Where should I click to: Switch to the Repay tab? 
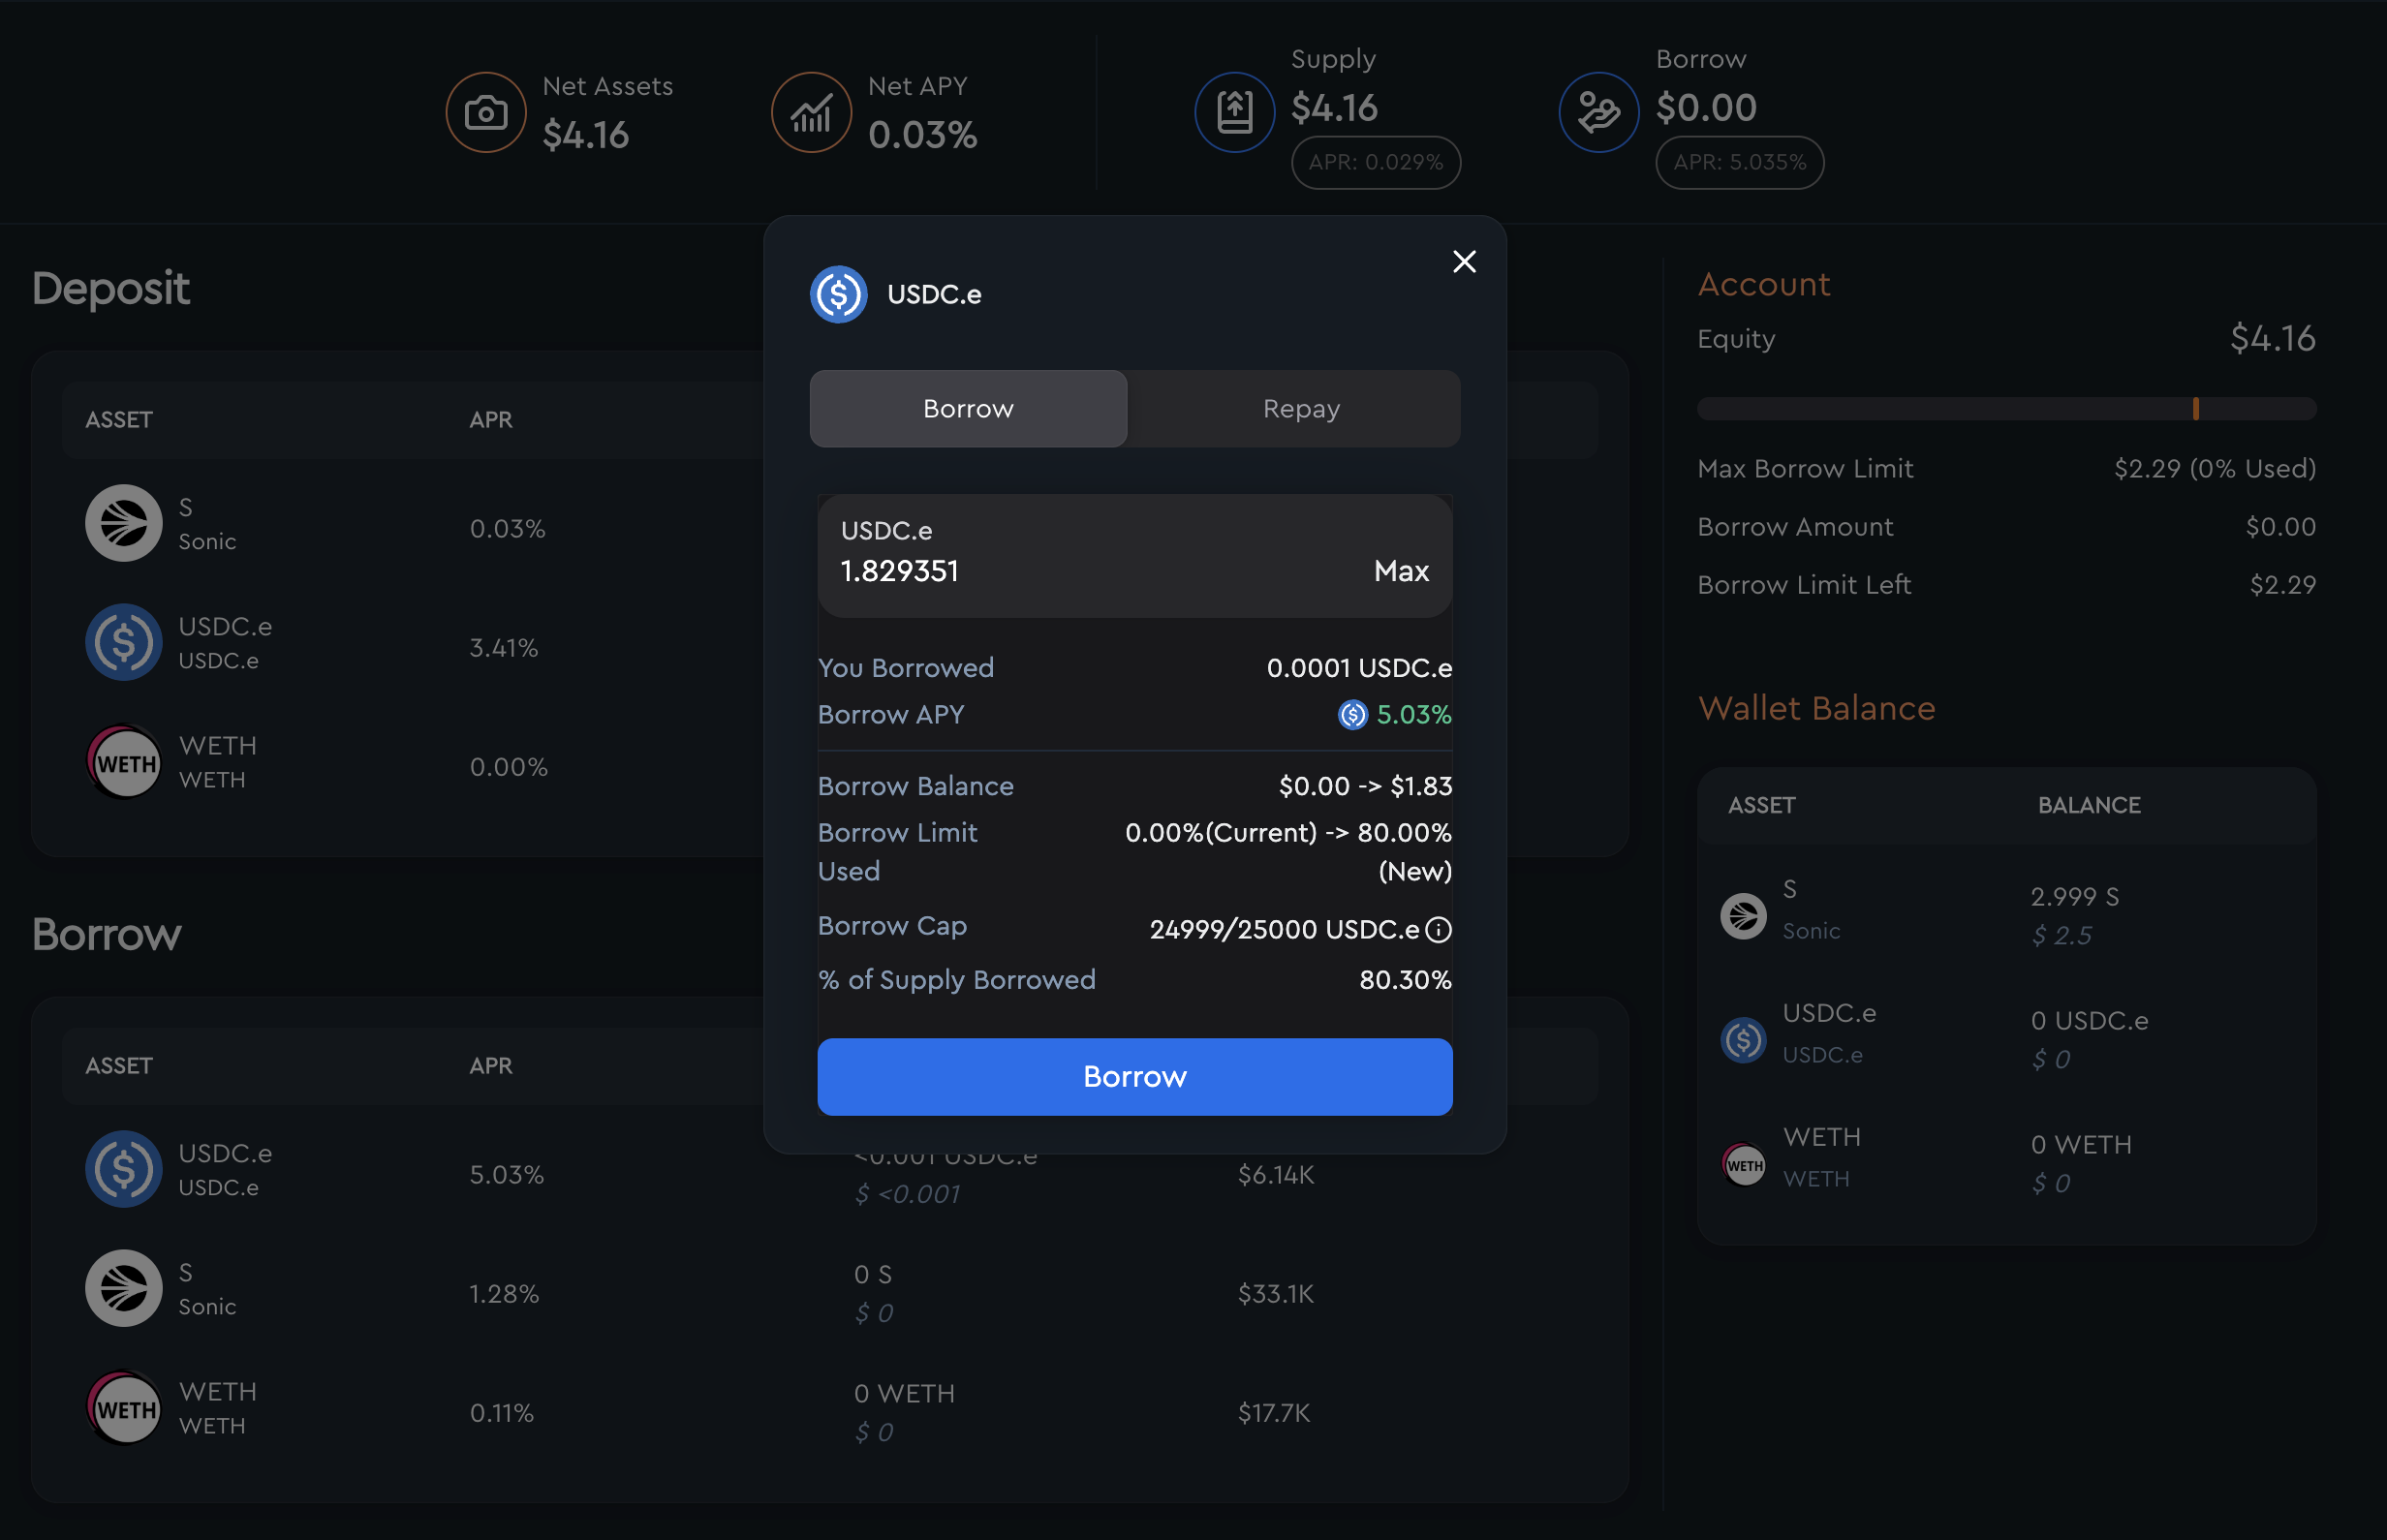click(1300, 409)
